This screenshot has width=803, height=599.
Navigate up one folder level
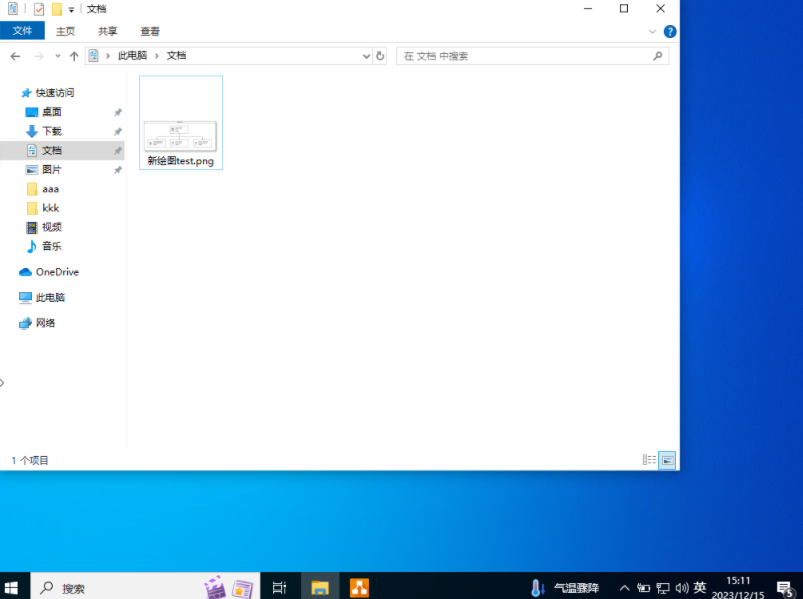(x=74, y=56)
